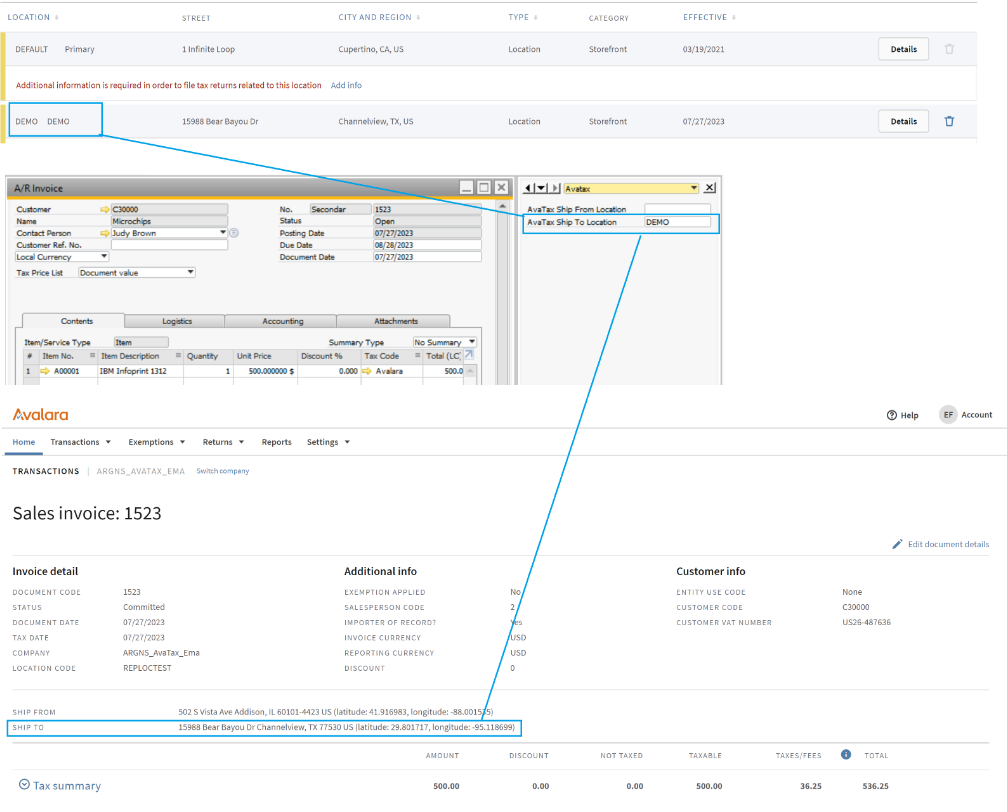1007x812 pixels.
Task: Select the location code "REPLOCTEST"
Action: (x=147, y=668)
